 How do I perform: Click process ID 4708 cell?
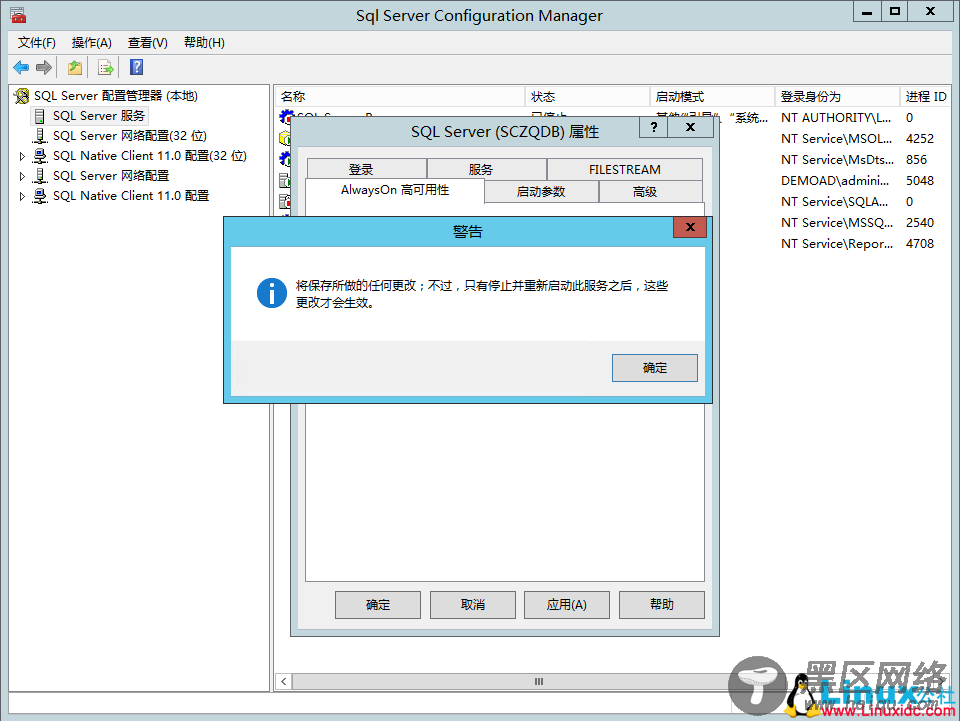[920, 244]
